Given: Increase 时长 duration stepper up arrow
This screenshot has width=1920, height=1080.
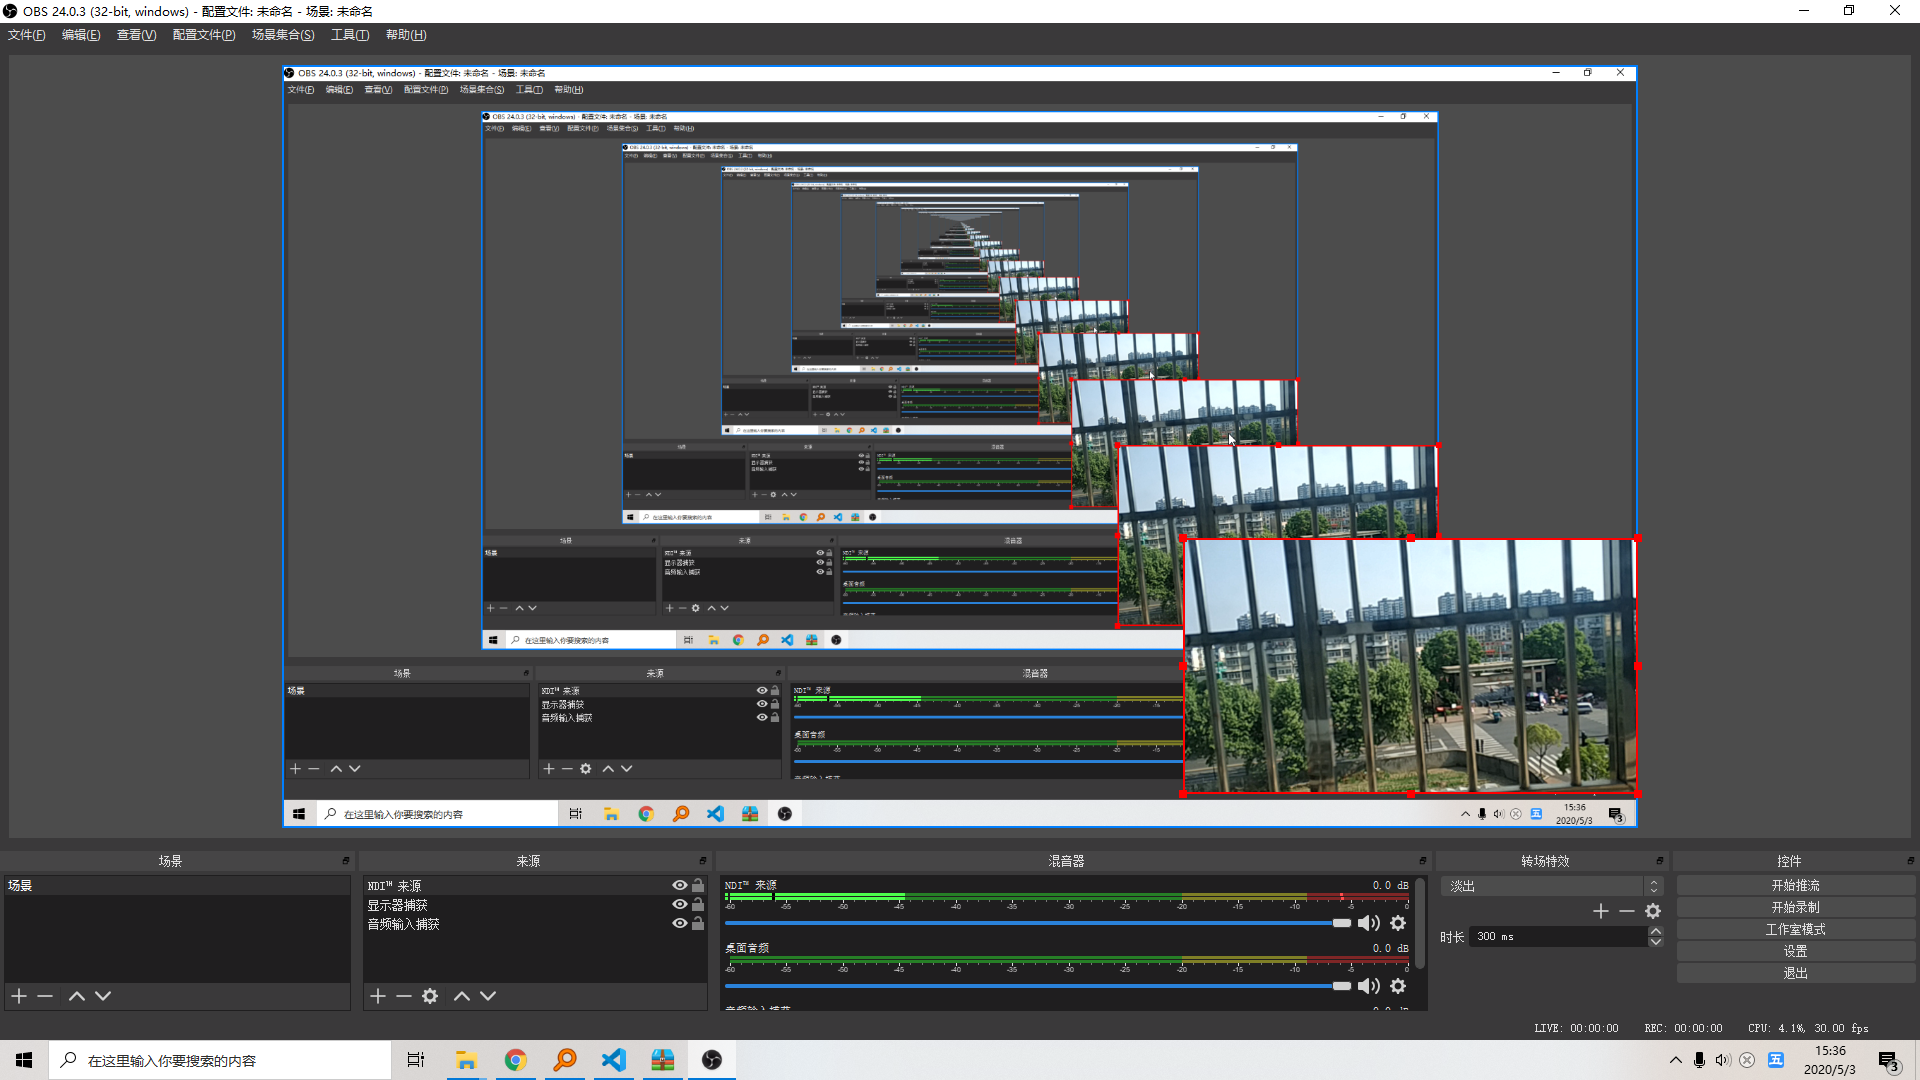Looking at the screenshot, I should pyautogui.click(x=1656, y=931).
